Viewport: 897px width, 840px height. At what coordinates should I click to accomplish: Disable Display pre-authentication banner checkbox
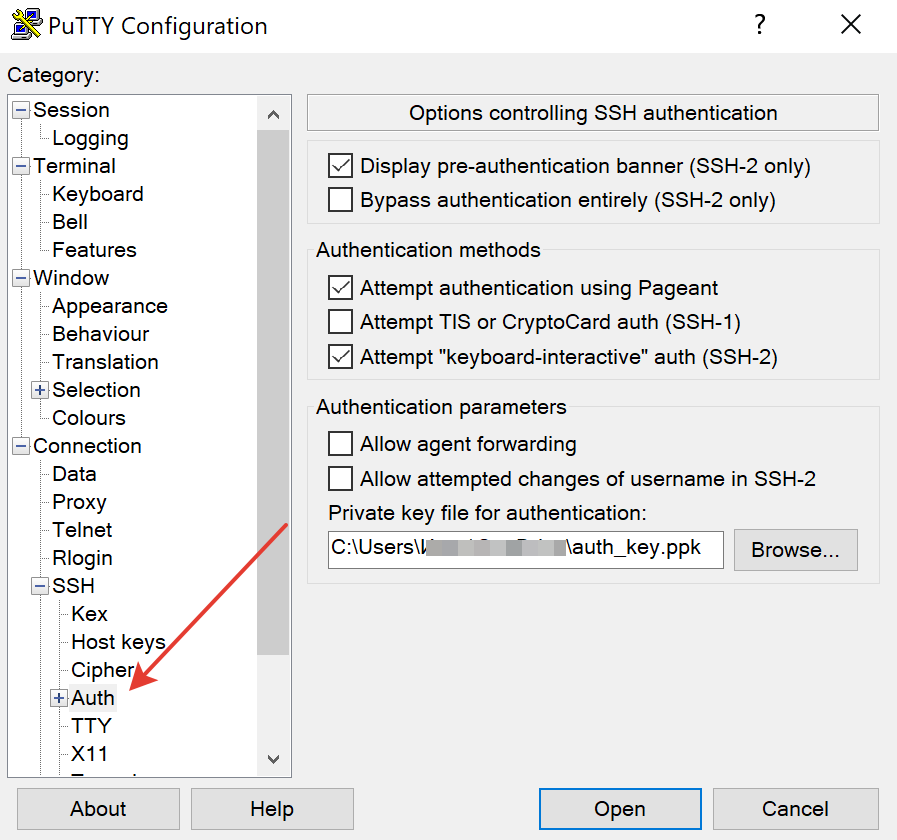(x=341, y=166)
